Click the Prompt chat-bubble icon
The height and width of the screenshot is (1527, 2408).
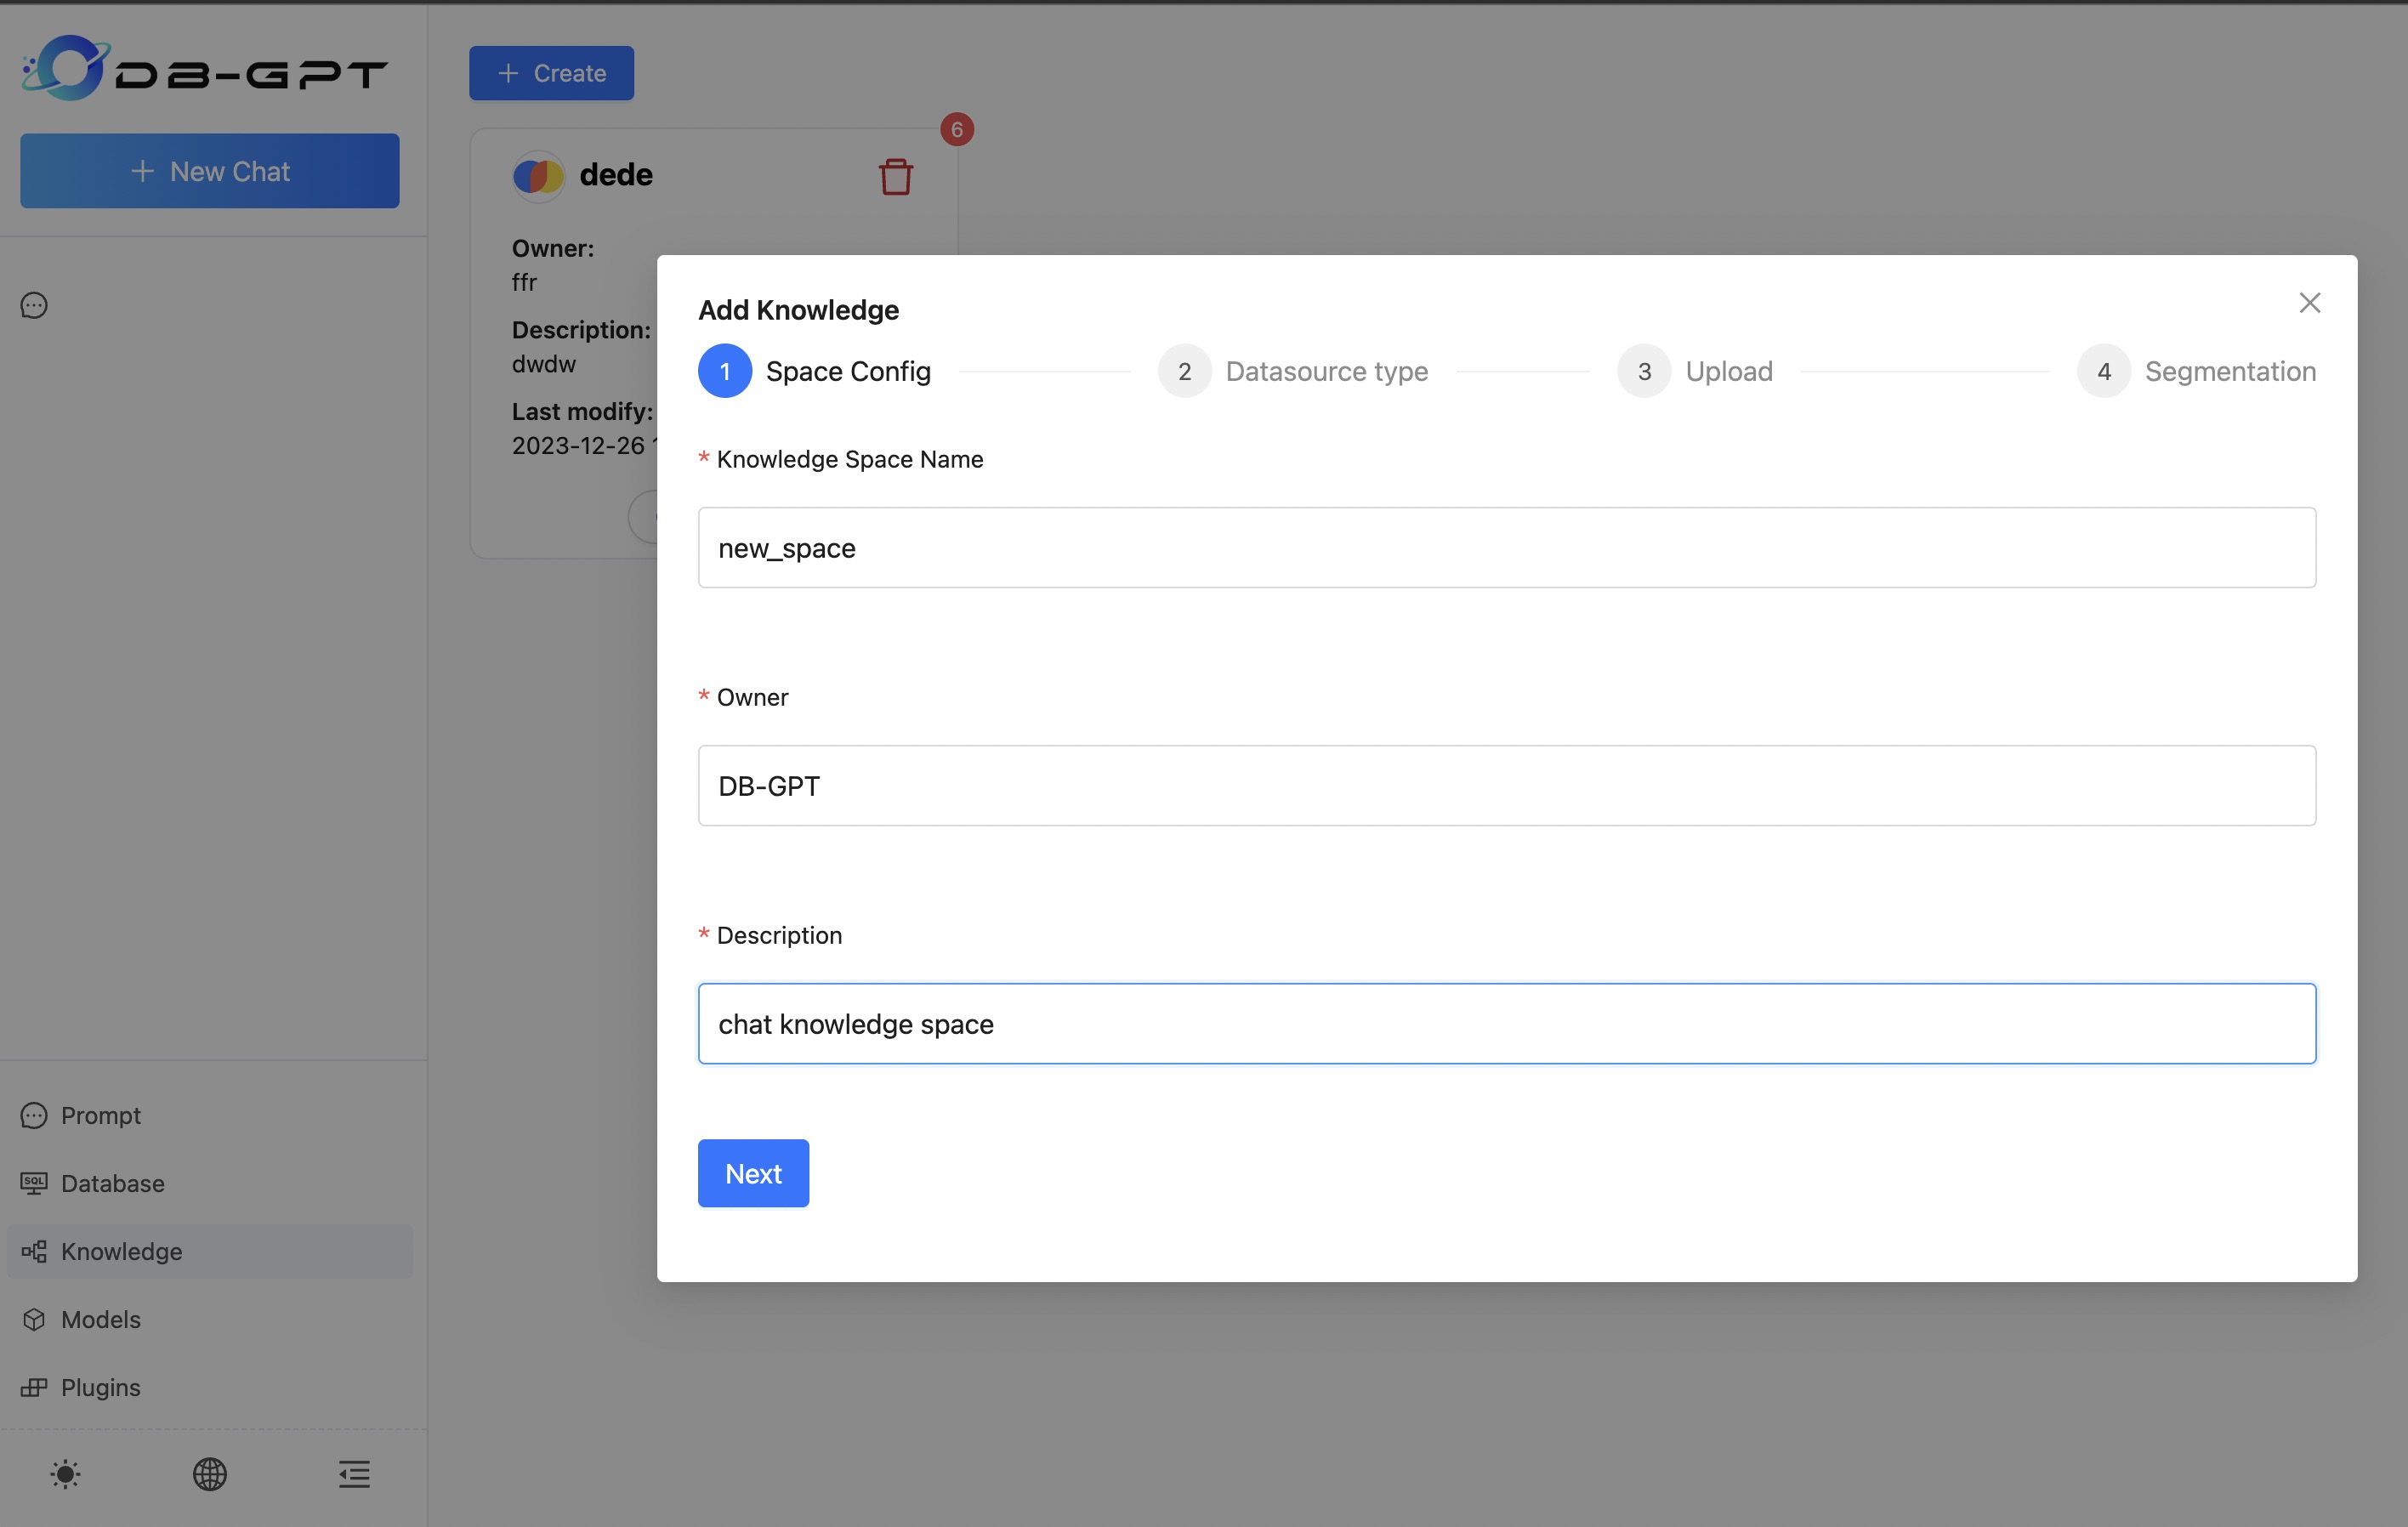click(x=35, y=1115)
